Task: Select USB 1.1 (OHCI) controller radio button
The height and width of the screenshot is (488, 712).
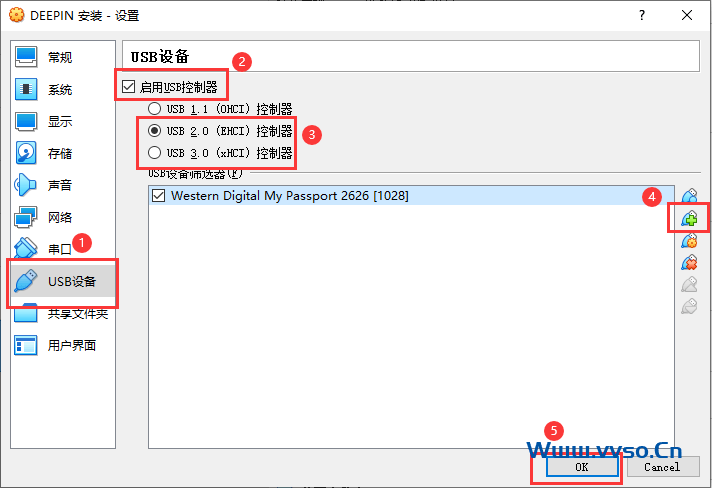Action: pyautogui.click(x=154, y=109)
